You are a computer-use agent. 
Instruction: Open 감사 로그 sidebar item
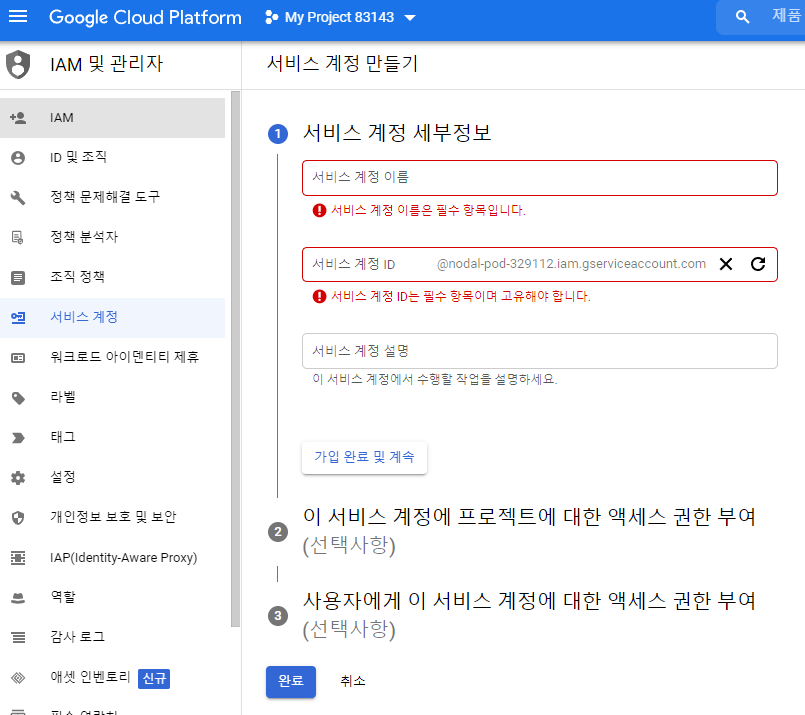click(112, 637)
